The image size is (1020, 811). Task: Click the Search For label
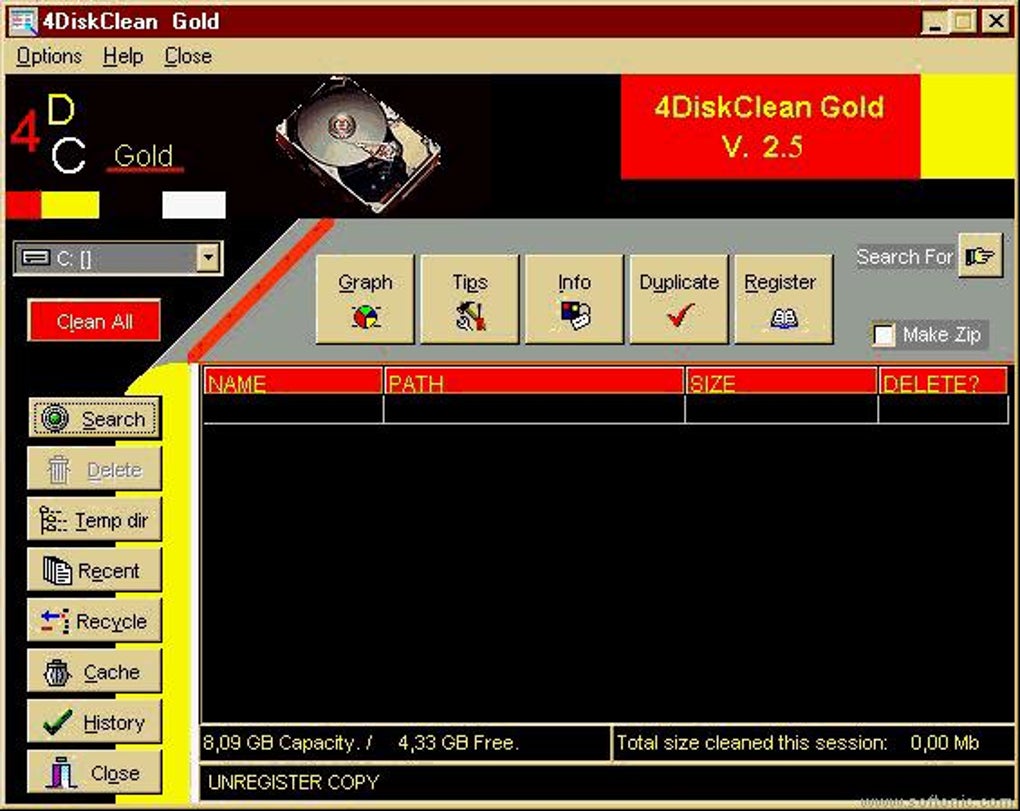coord(905,257)
